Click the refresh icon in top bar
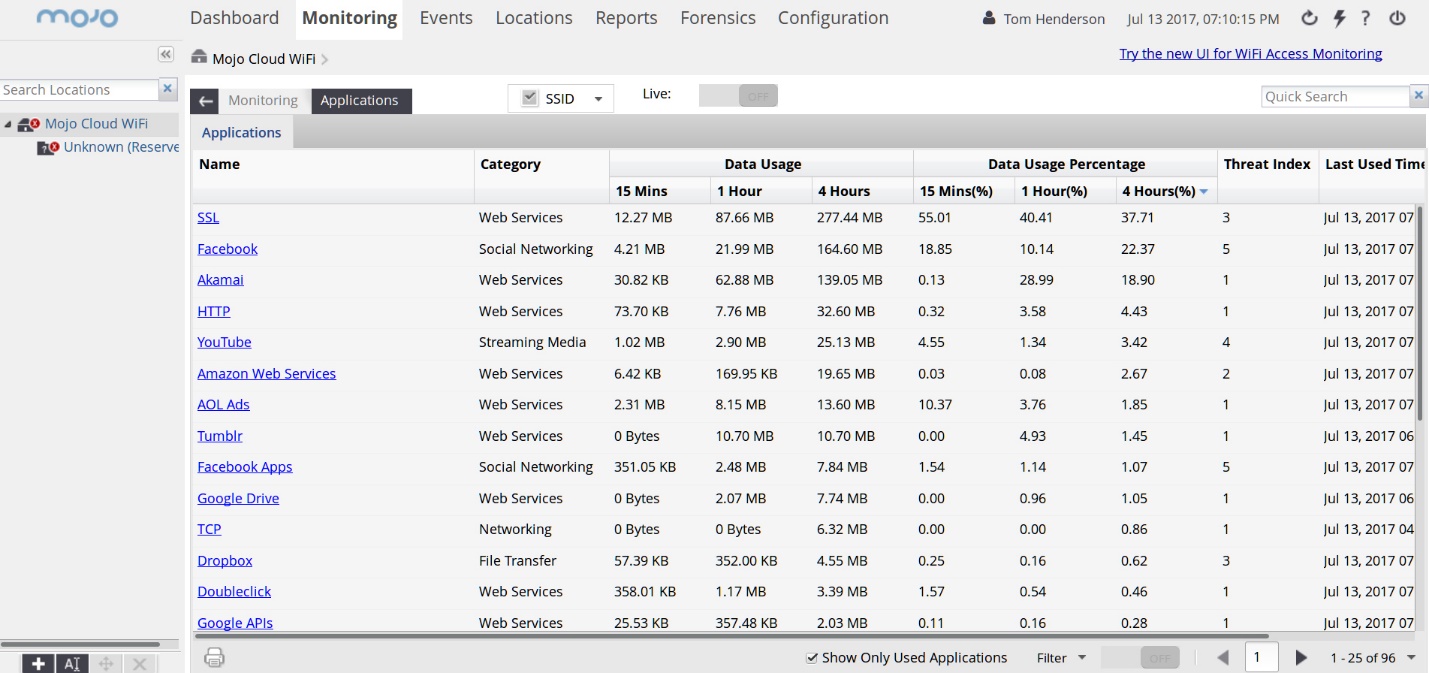The height and width of the screenshot is (673, 1429). coord(1309,19)
